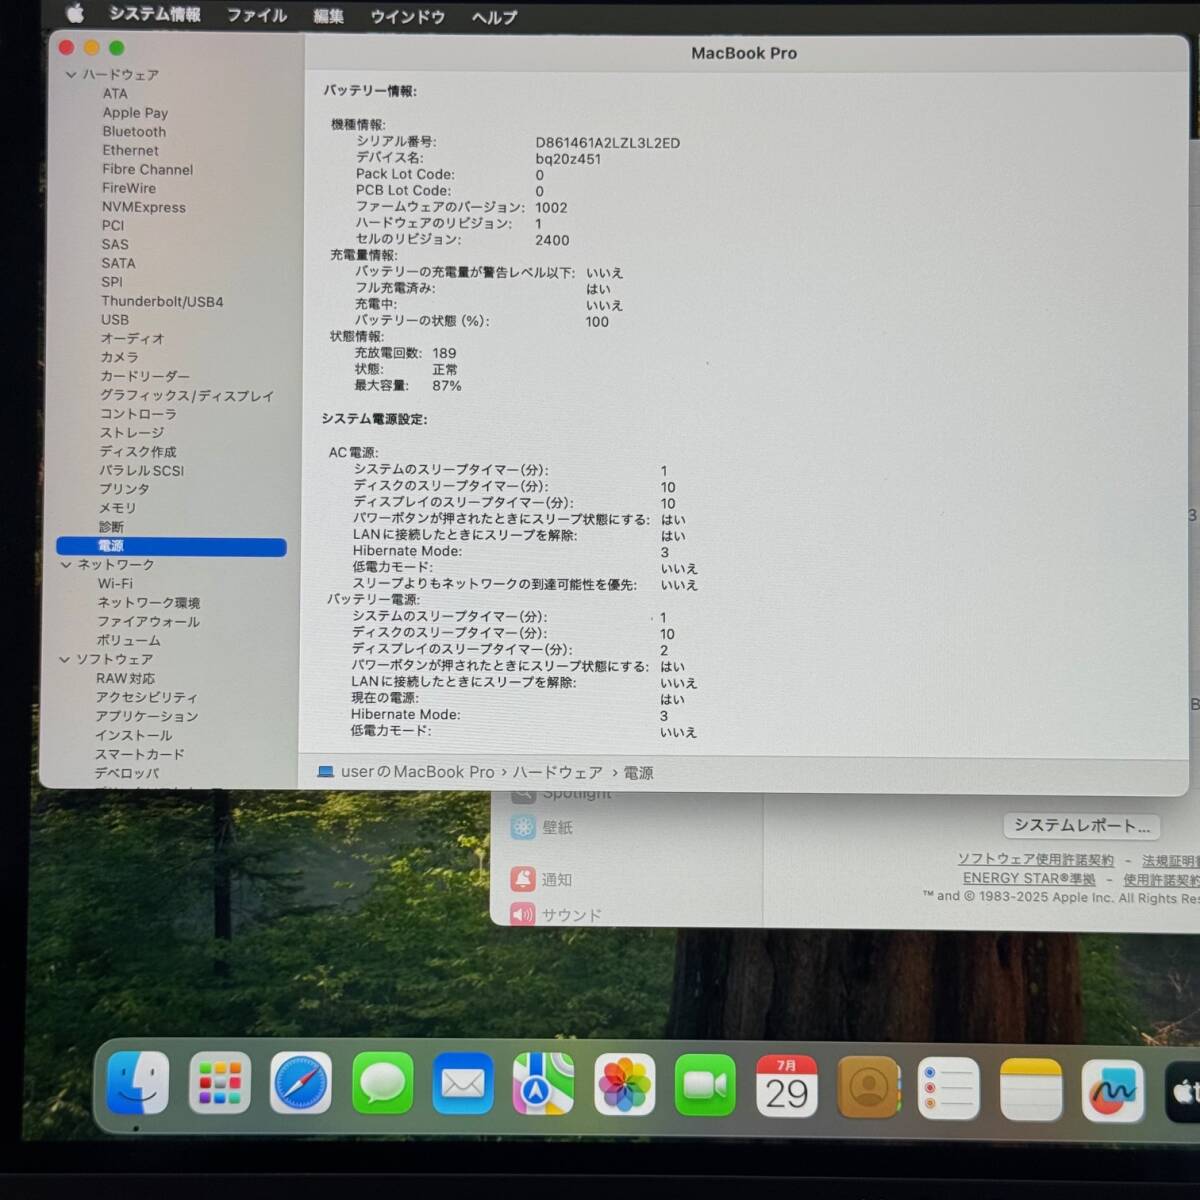Click 通知 icon in System Settings window
Image resolution: width=1200 pixels, height=1200 pixels.
523,879
